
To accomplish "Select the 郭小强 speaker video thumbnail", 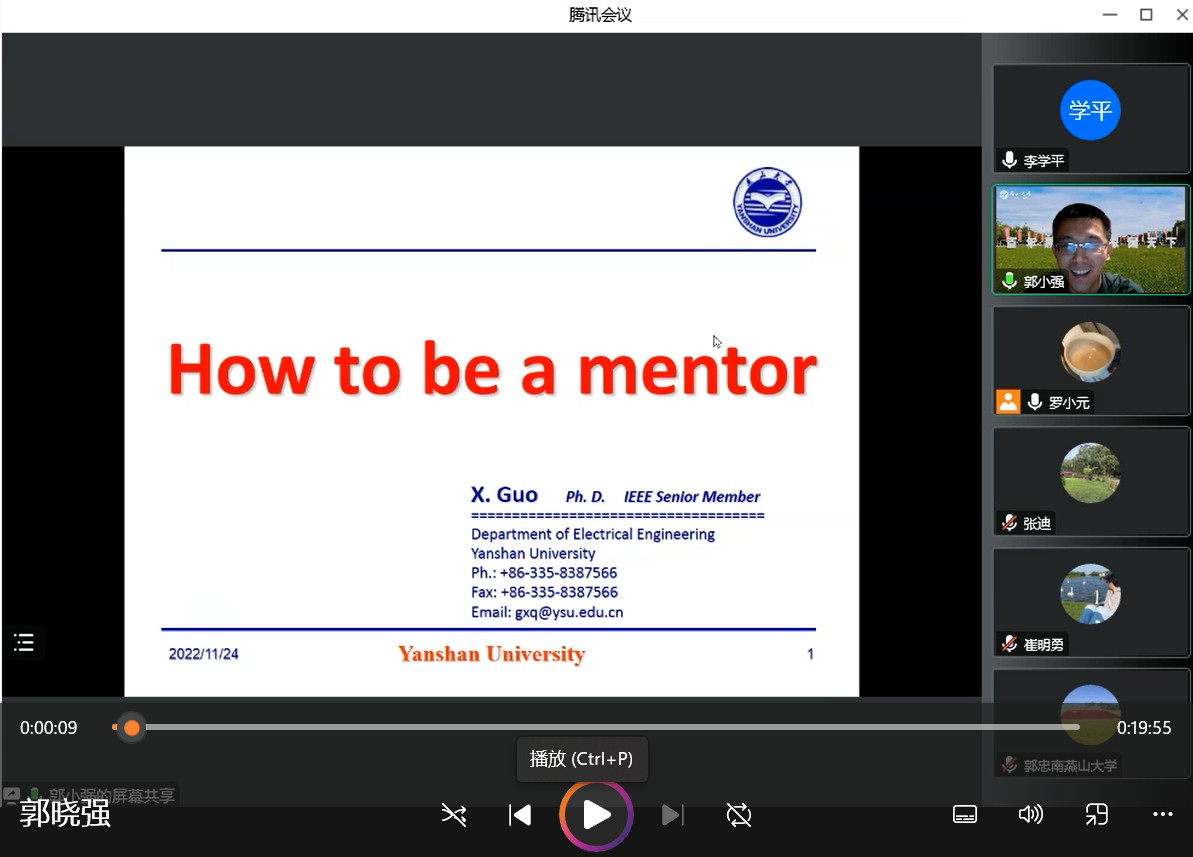I will point(1090,240).
